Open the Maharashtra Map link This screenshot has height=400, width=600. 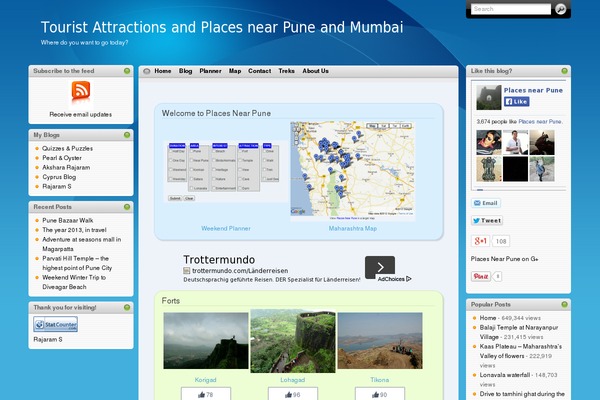pyautogui.click(x=352, y=228)
